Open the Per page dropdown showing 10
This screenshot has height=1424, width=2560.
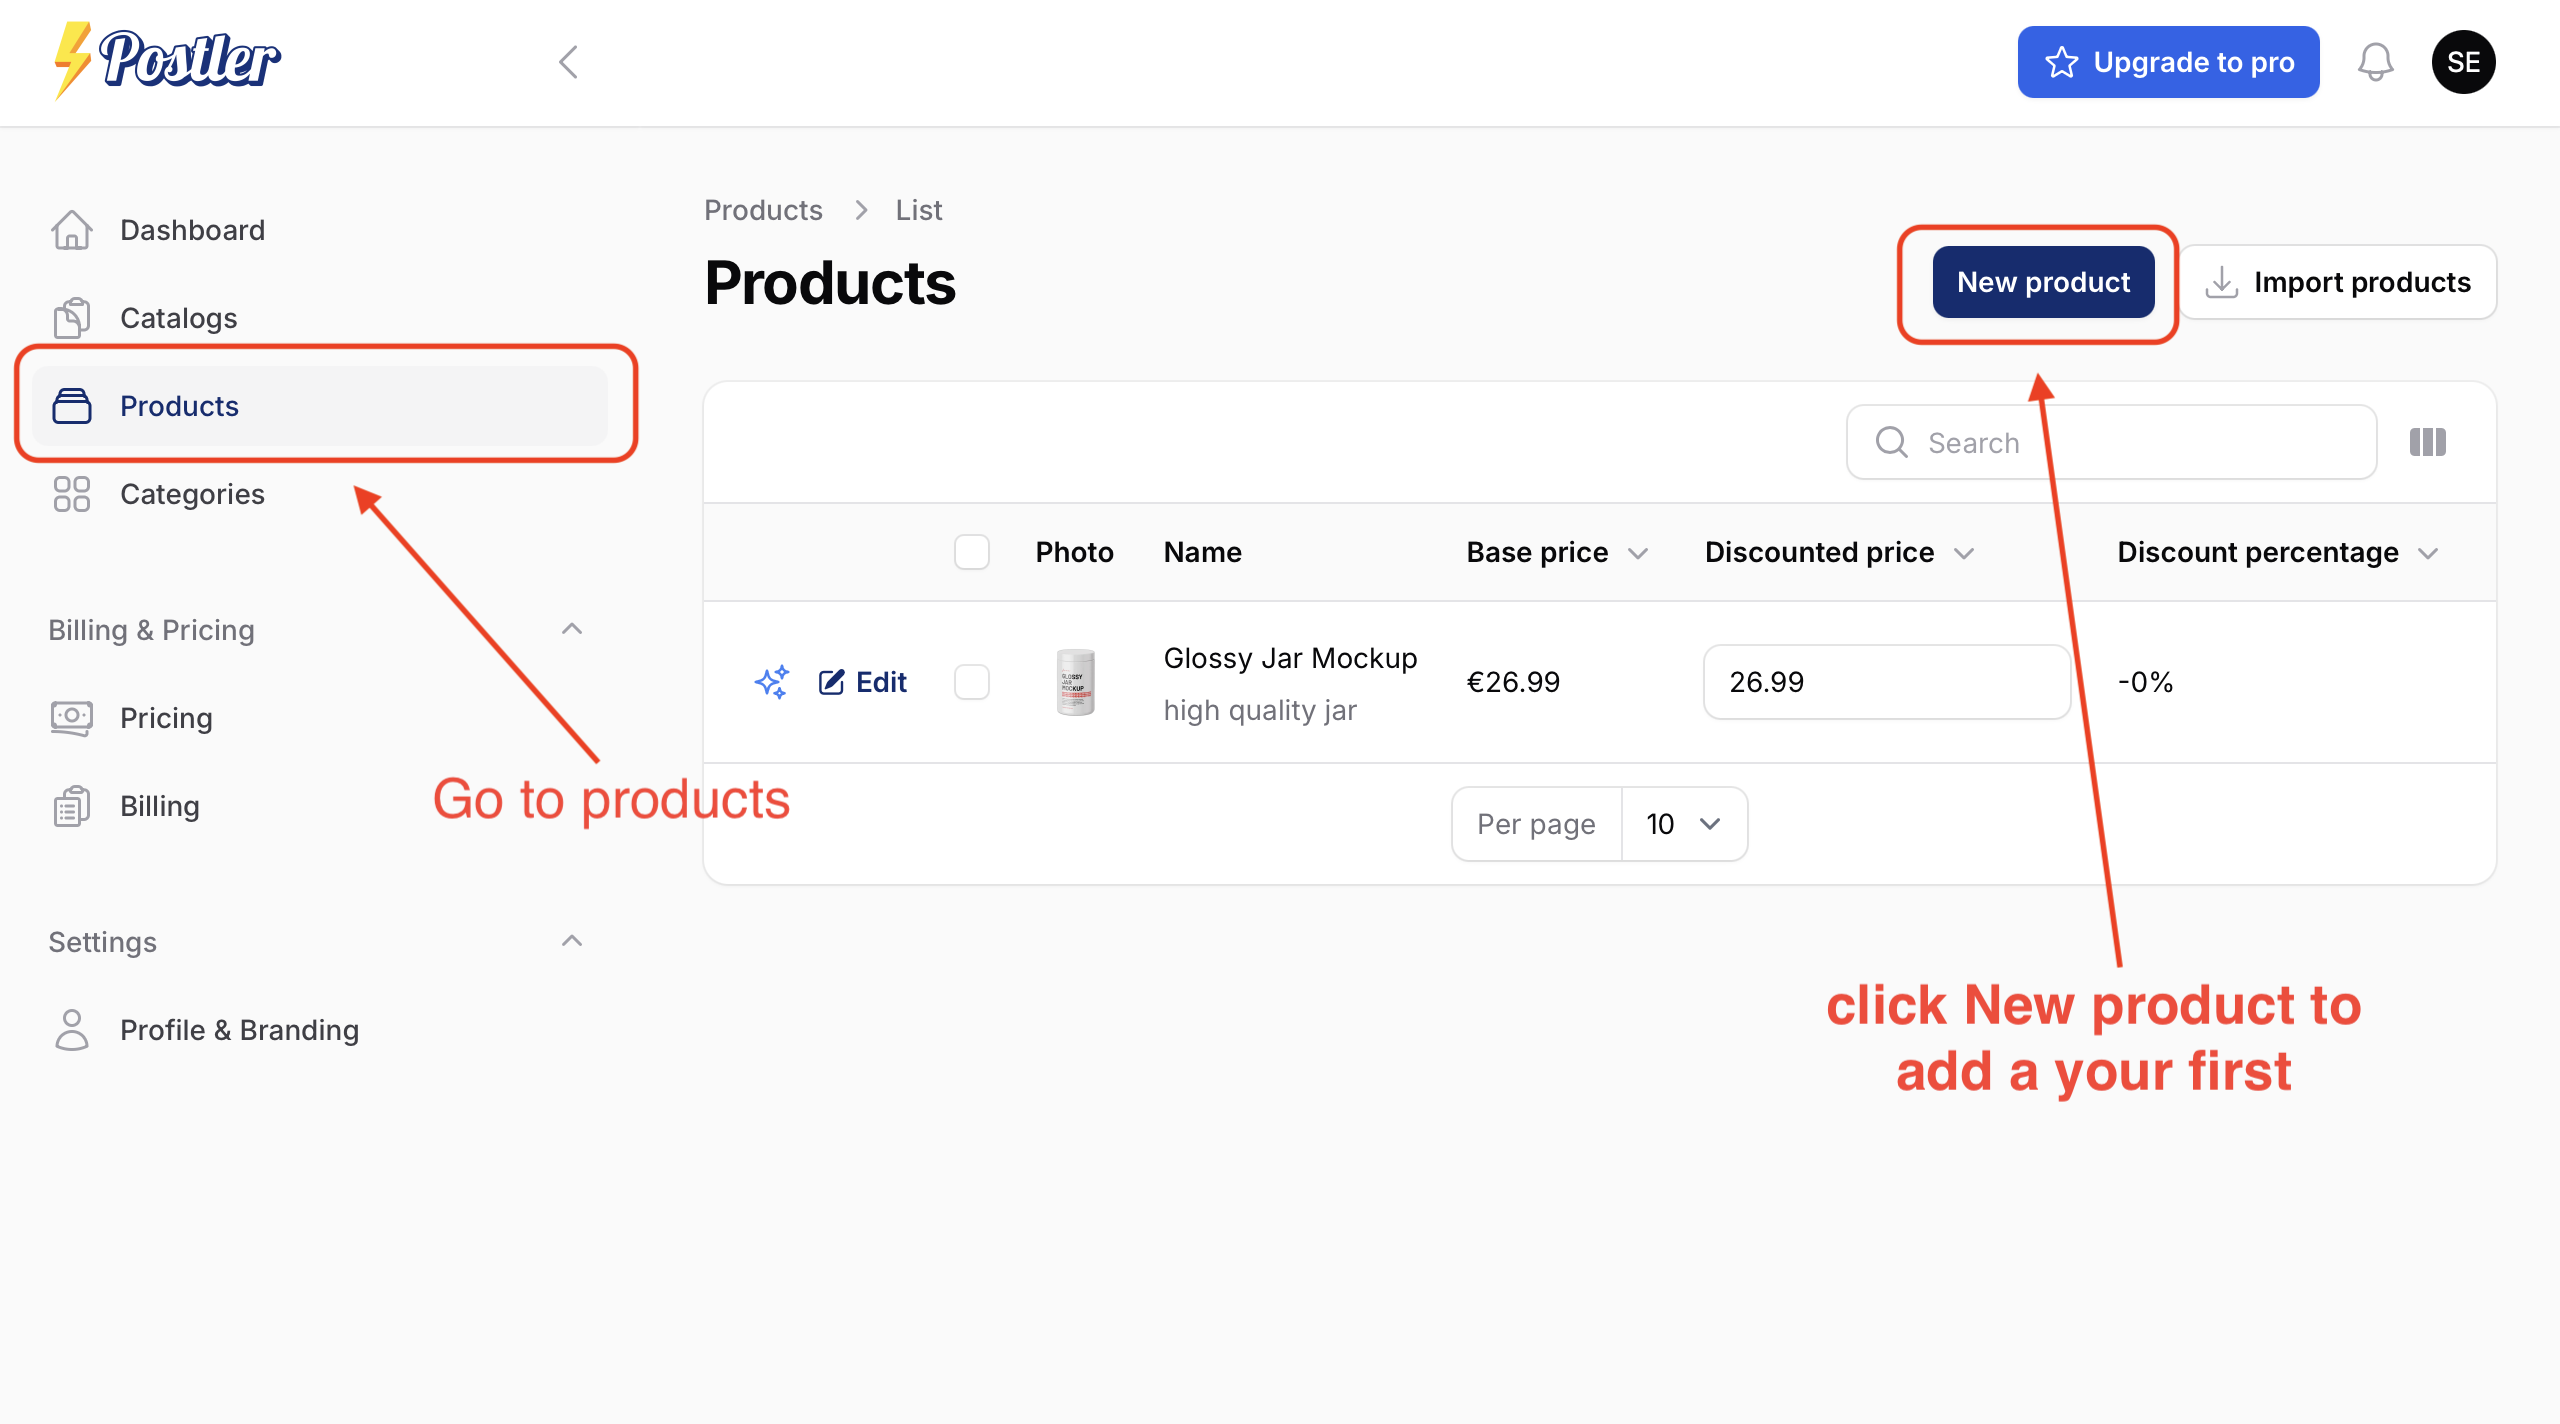(1683, 823)
